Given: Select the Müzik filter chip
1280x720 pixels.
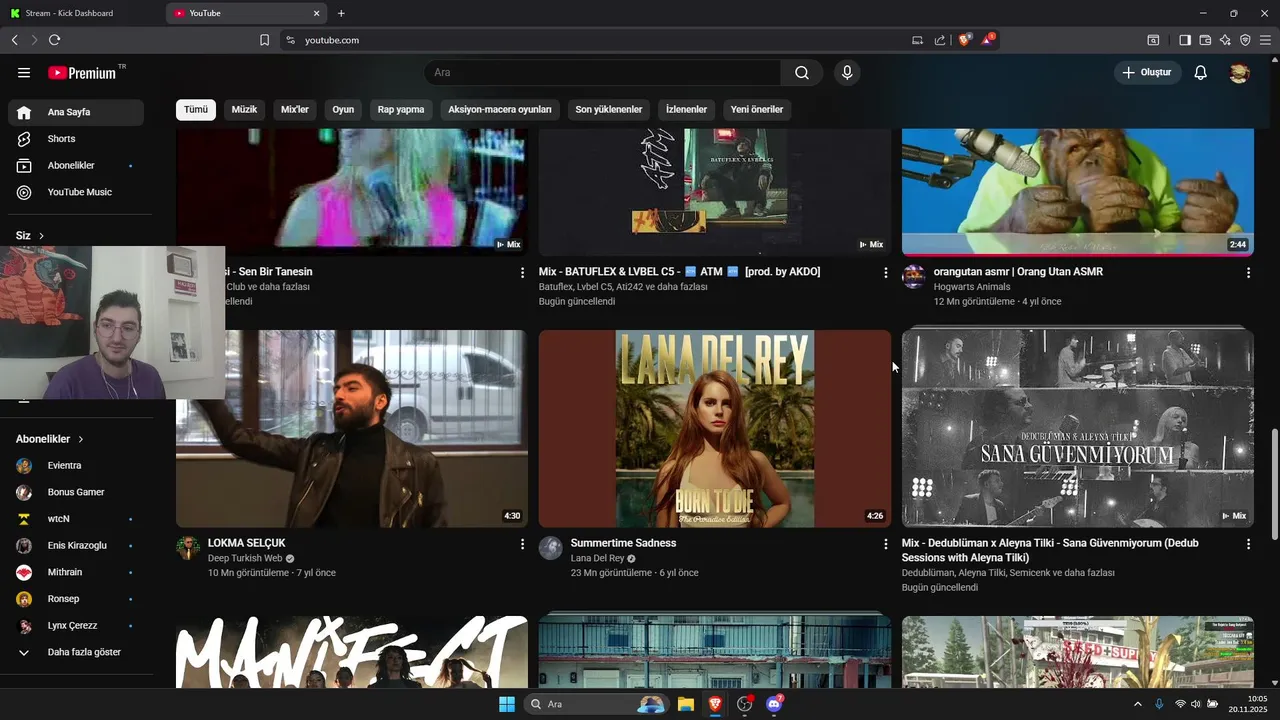Looking at the screenshot, I should click(244, 109).
